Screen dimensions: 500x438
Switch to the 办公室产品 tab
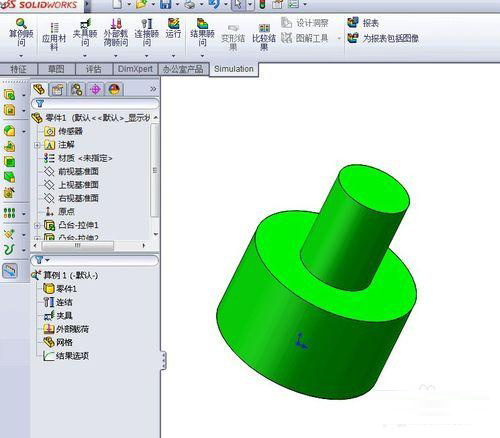pyautogui.click(x=183, y=69)
